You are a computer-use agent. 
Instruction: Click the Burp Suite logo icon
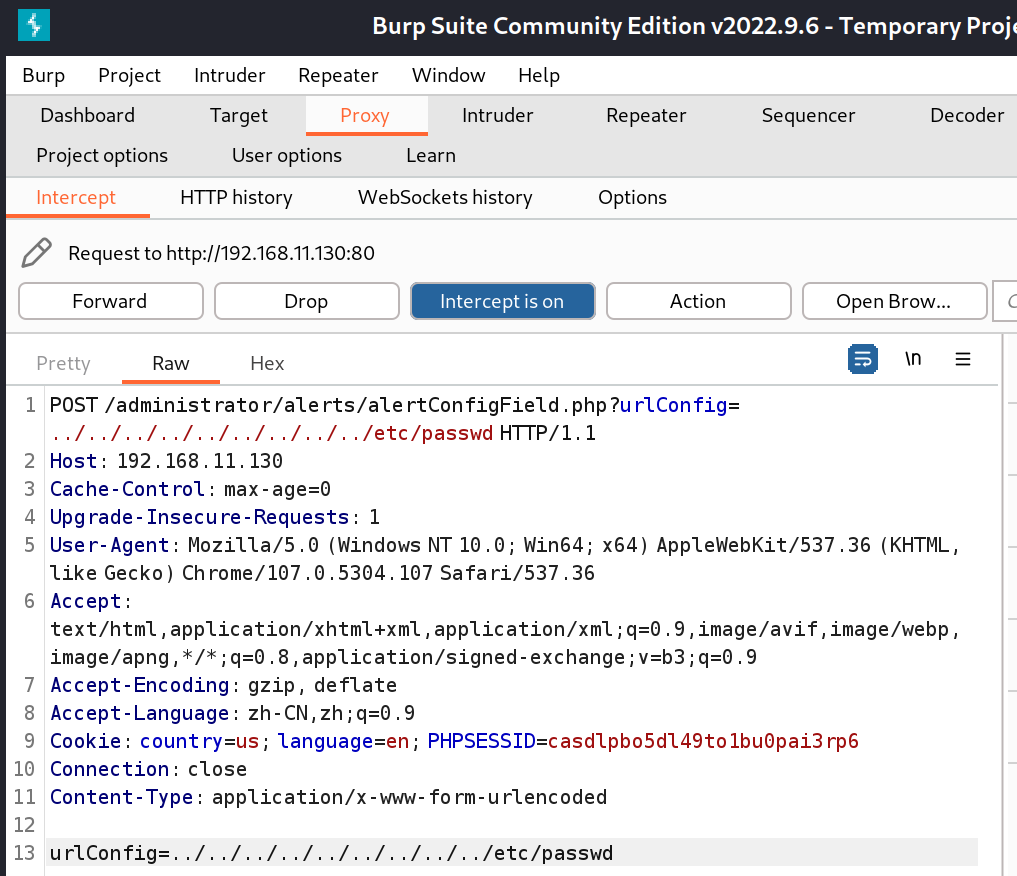[34, 25]
